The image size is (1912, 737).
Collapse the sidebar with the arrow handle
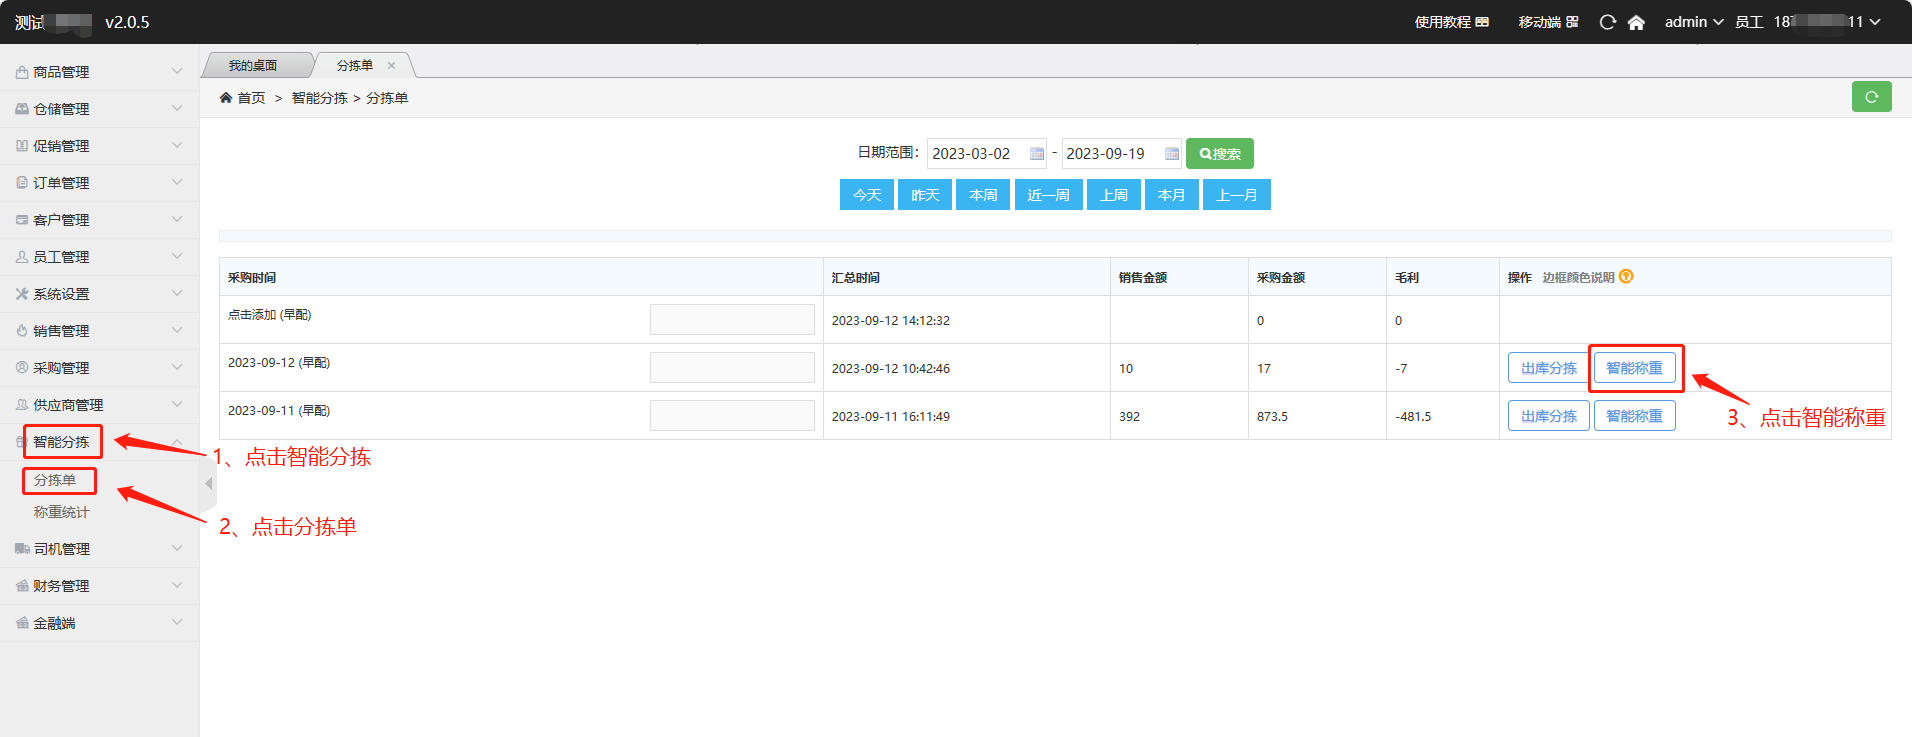(208, 484)
